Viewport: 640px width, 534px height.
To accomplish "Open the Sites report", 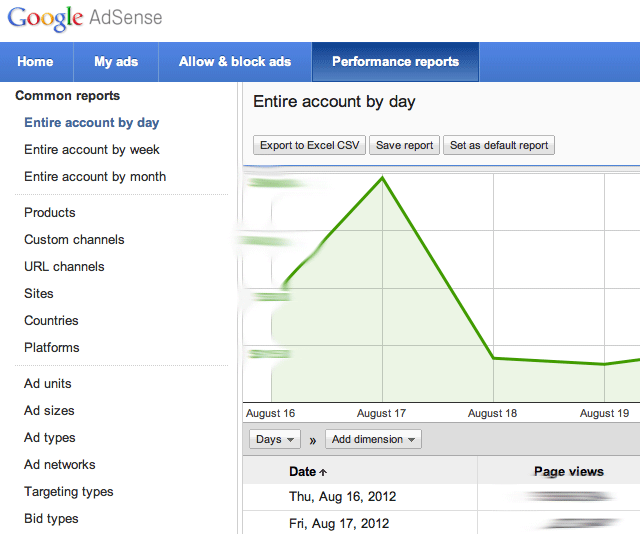I will pyautogui.click(x=39, y=293).
